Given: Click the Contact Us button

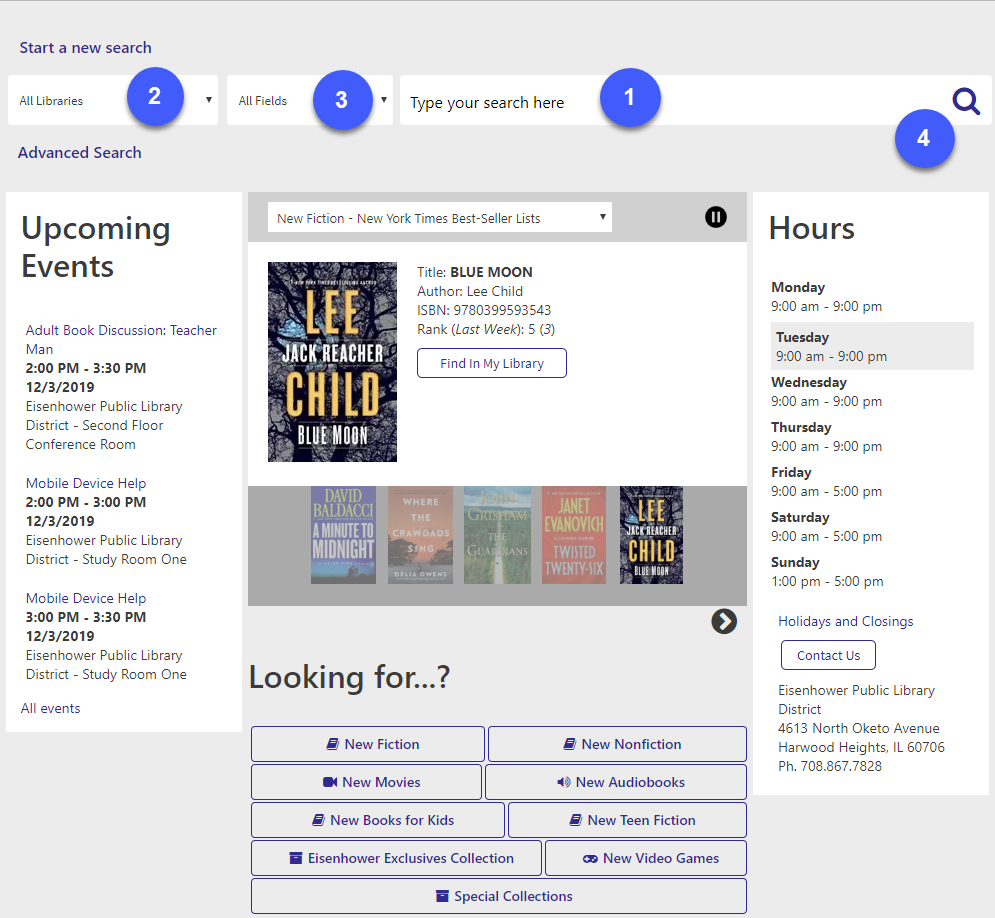Looking at the screenshot, I should (x=828, y=655).
